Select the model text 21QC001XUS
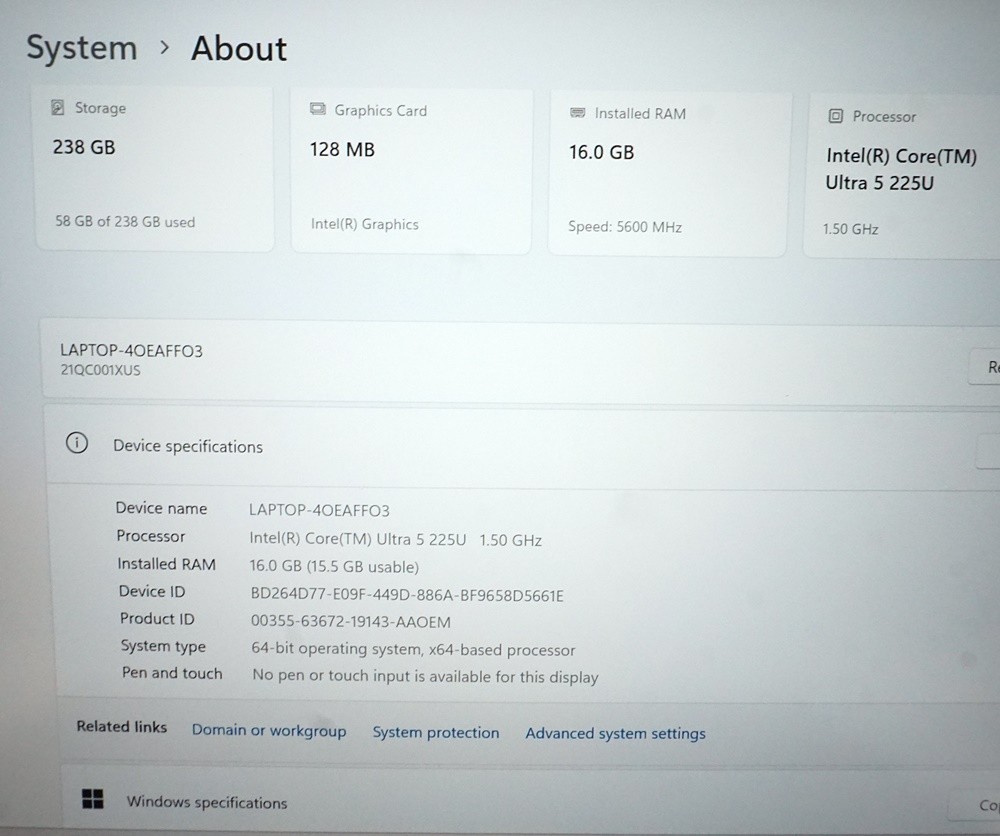This screenshot has width=1000, height=836. click(x=100, y=370)
